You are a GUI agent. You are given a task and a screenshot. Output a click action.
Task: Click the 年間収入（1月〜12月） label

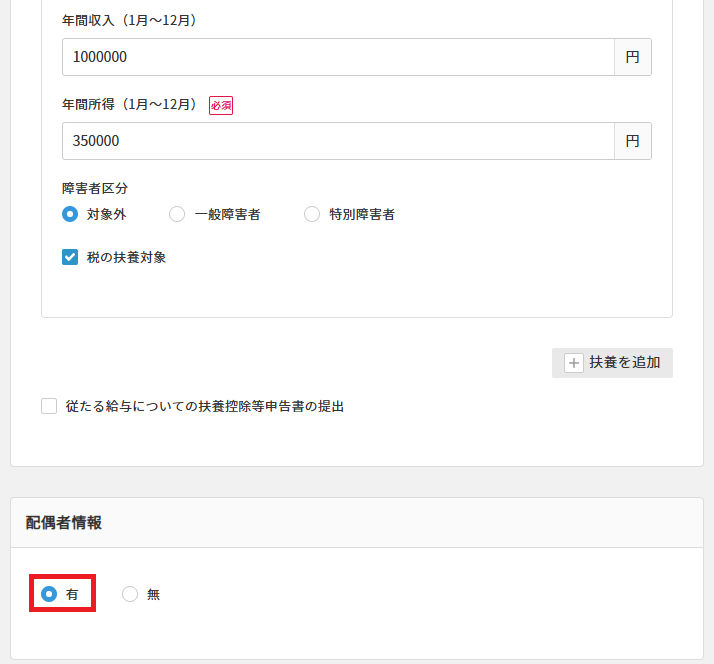click(x=129, y=21)
